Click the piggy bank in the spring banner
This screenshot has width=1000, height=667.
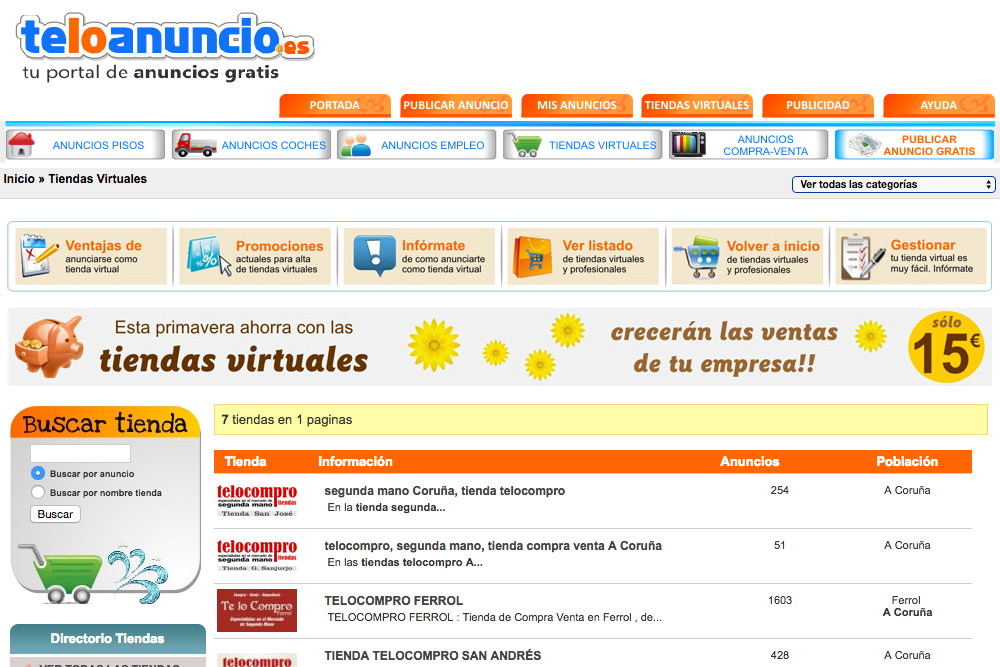coord(49,346)
